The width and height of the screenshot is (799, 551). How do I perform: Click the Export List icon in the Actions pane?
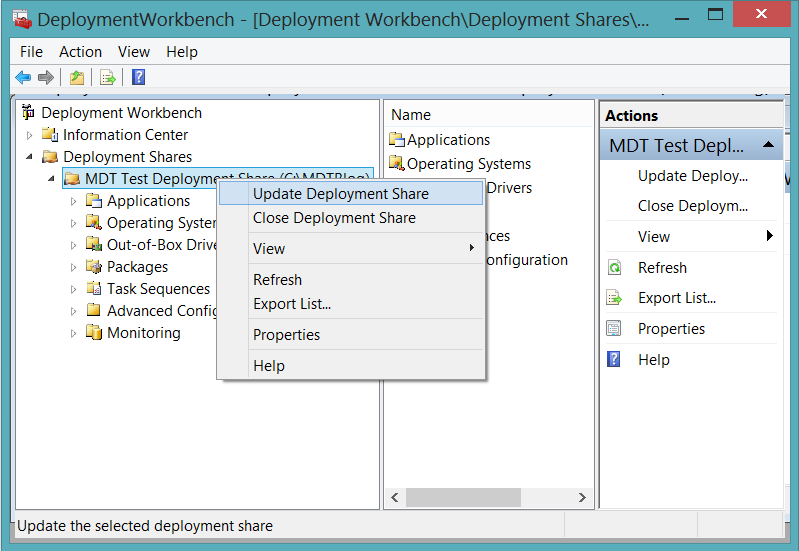(x=615, y=297)
